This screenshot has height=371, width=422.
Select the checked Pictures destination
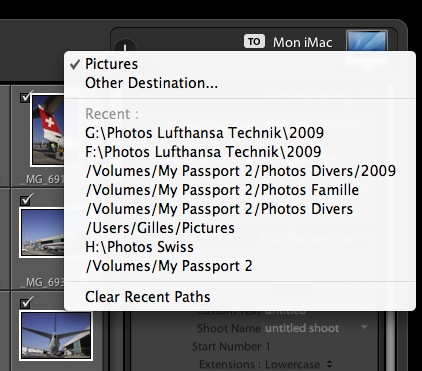pyautogui.click(x=239, y=64)
